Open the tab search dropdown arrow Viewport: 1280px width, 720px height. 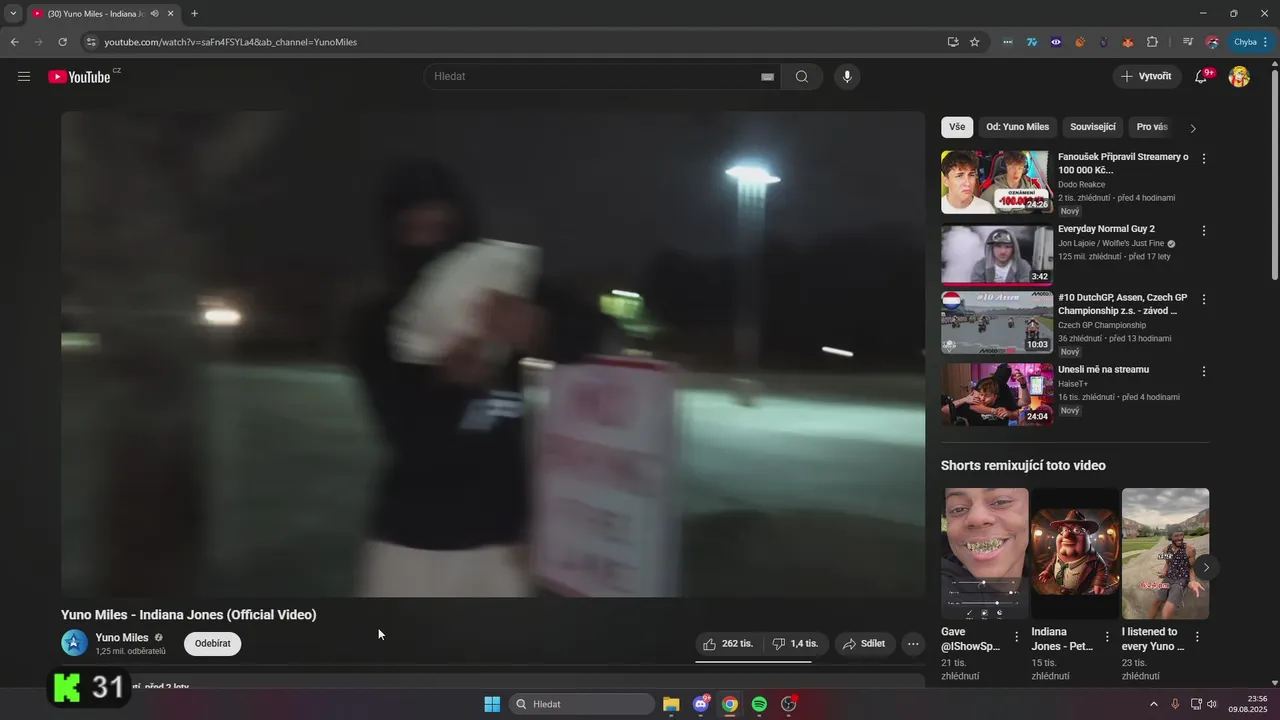click(x=13, y=14)
